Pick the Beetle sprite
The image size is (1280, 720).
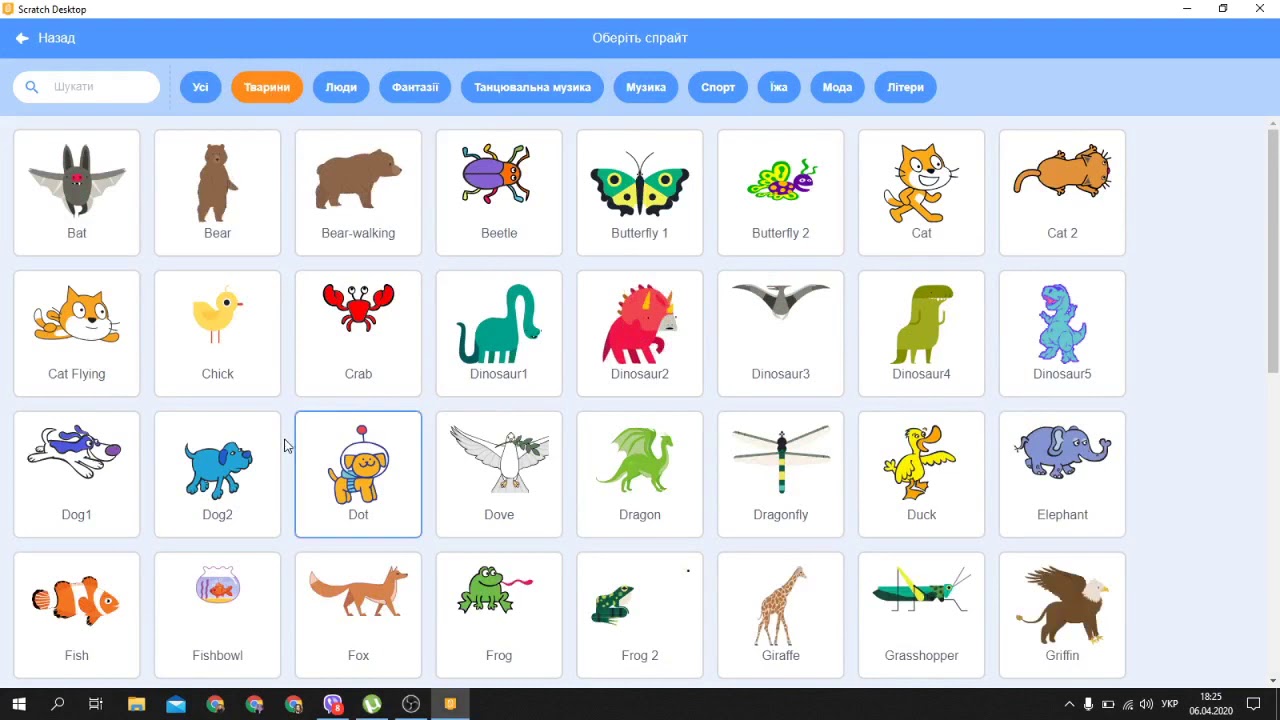499,192
